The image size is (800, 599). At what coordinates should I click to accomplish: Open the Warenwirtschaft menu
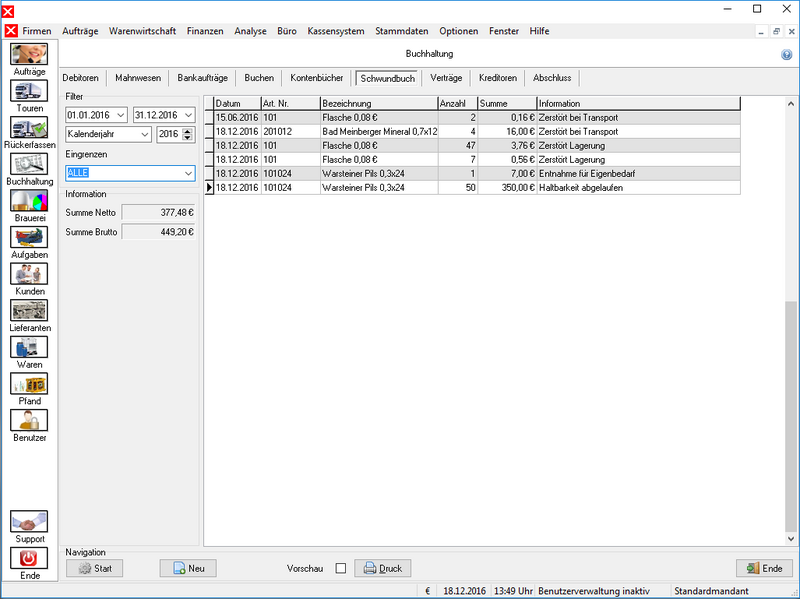(142, 31)
